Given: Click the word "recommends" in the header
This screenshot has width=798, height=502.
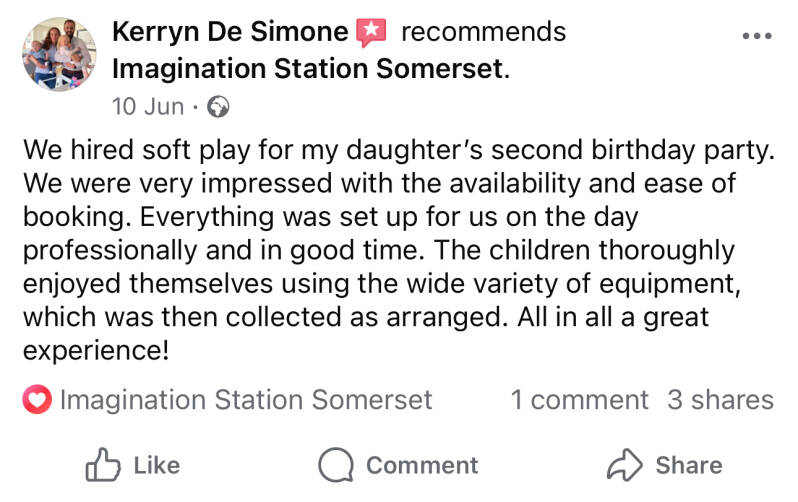Looking at the screenshot, I should point(483,32).
